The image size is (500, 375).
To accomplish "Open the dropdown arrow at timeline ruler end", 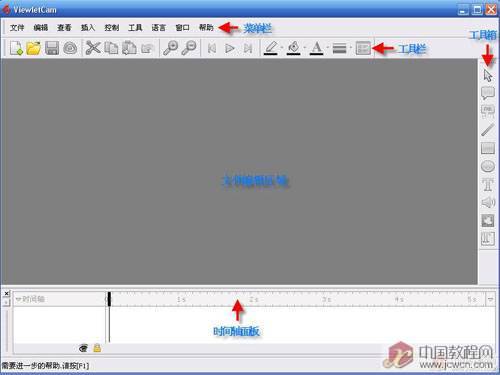I will point(490,299).
